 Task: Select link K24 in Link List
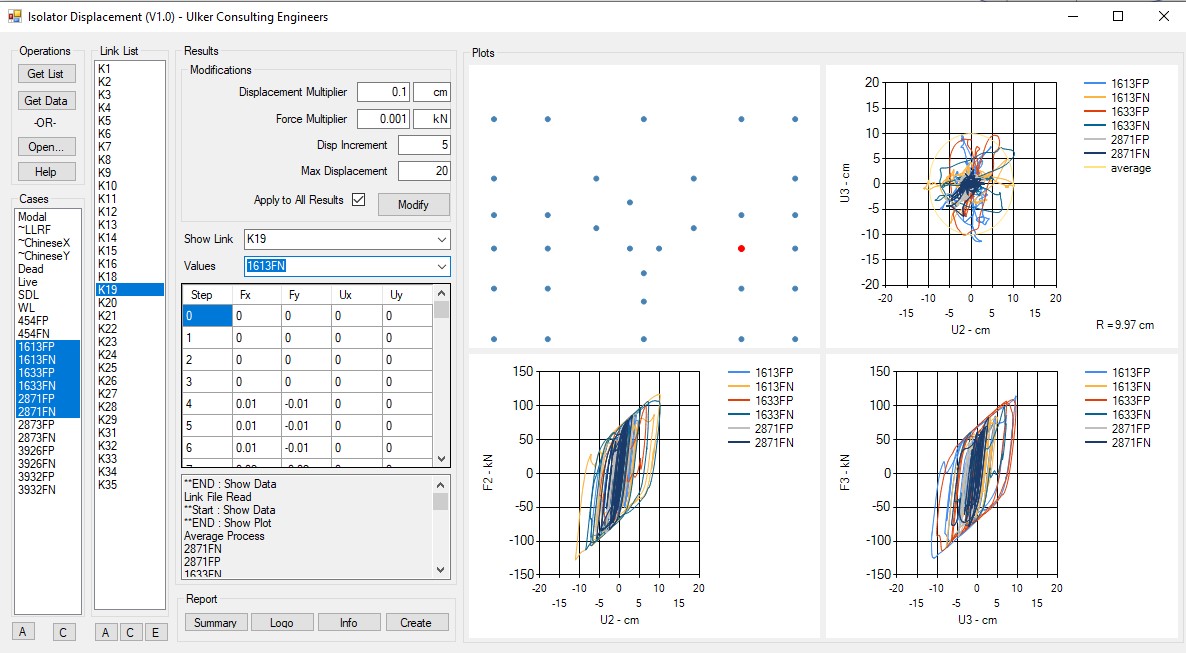(x=129, y=354)
